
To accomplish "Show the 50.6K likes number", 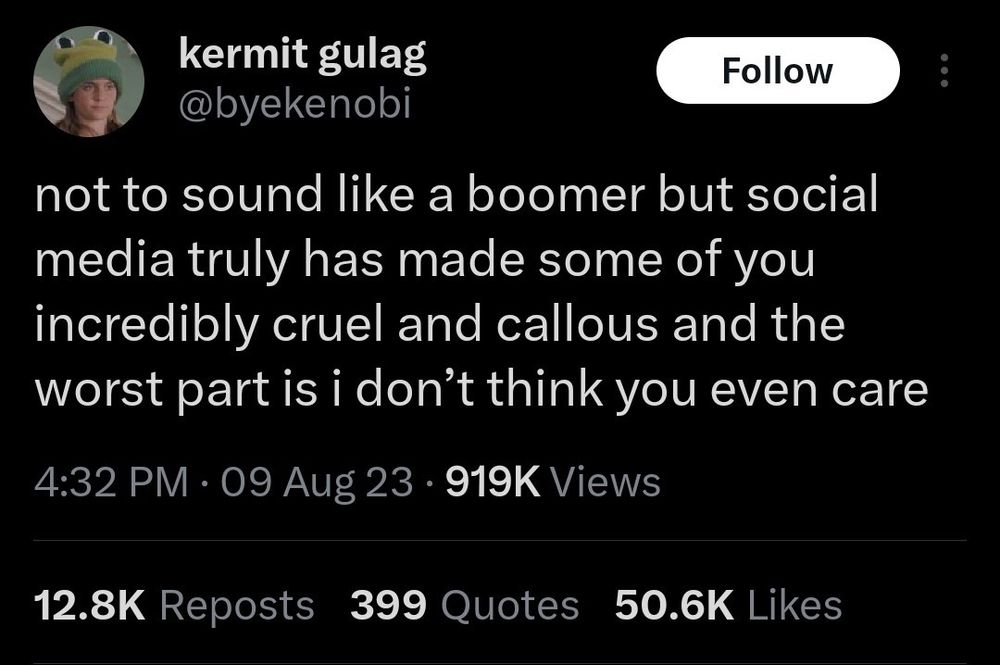I will coord(674,605).
